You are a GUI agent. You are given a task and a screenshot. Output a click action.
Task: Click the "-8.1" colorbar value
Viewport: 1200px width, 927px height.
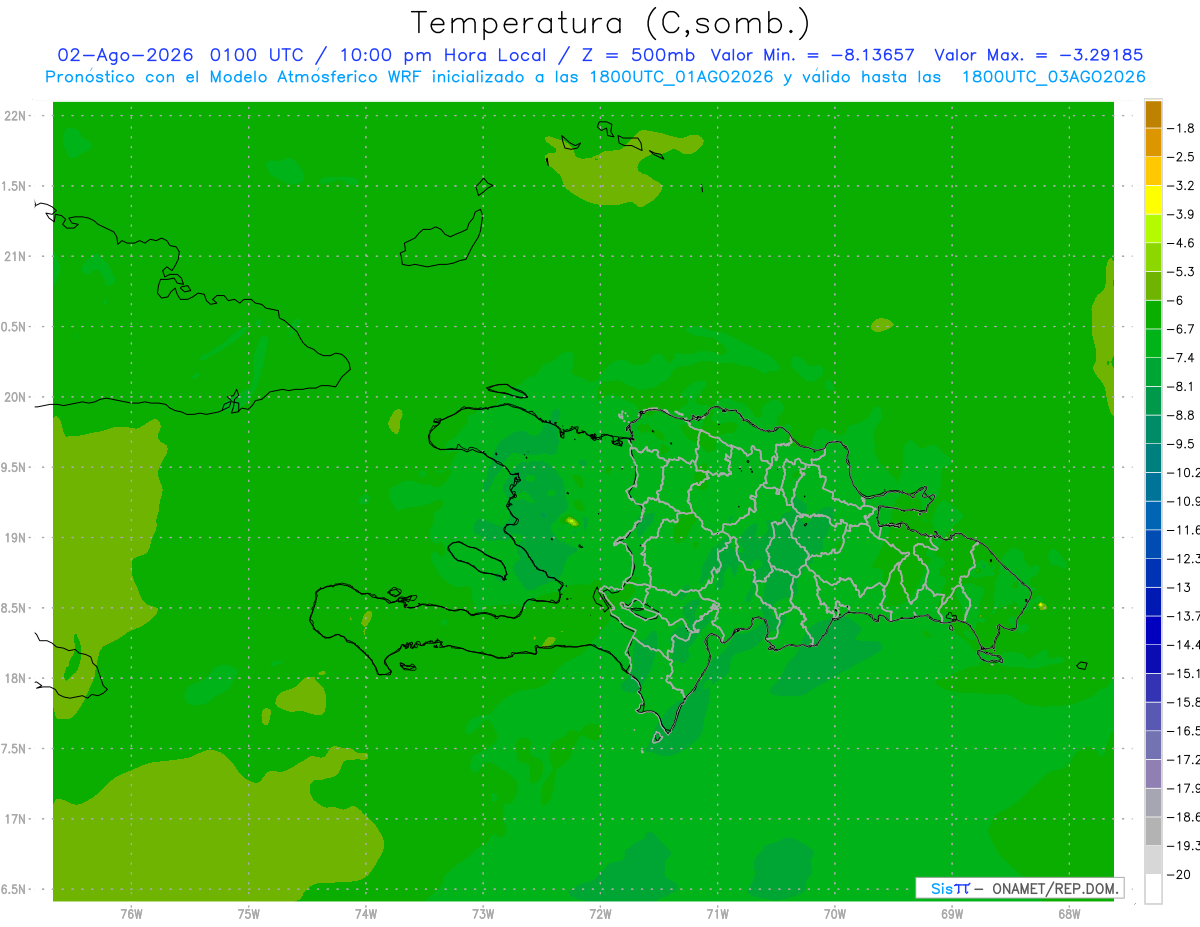[1182, 386]
